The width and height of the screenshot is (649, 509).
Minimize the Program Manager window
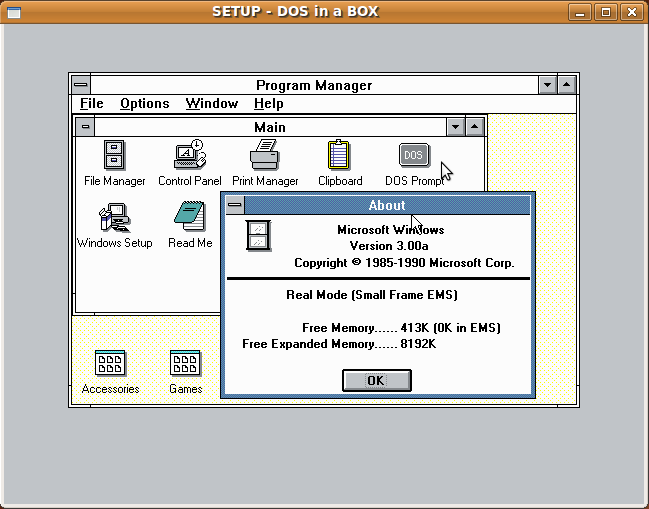[547, 85]
